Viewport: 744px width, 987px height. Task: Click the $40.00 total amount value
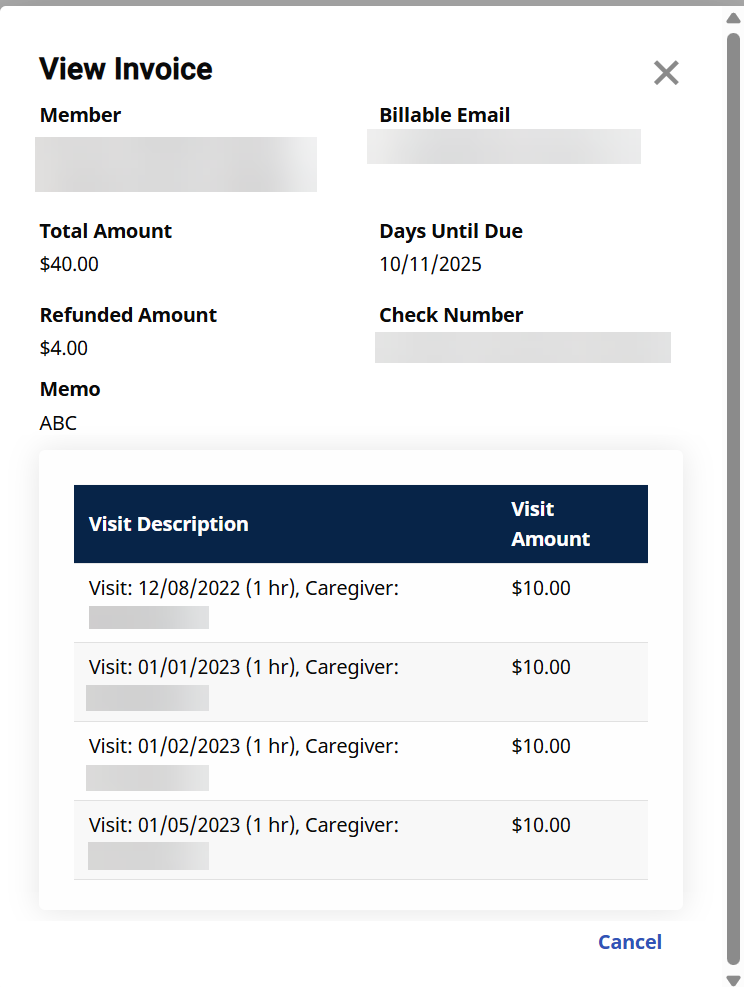[69, 265]
